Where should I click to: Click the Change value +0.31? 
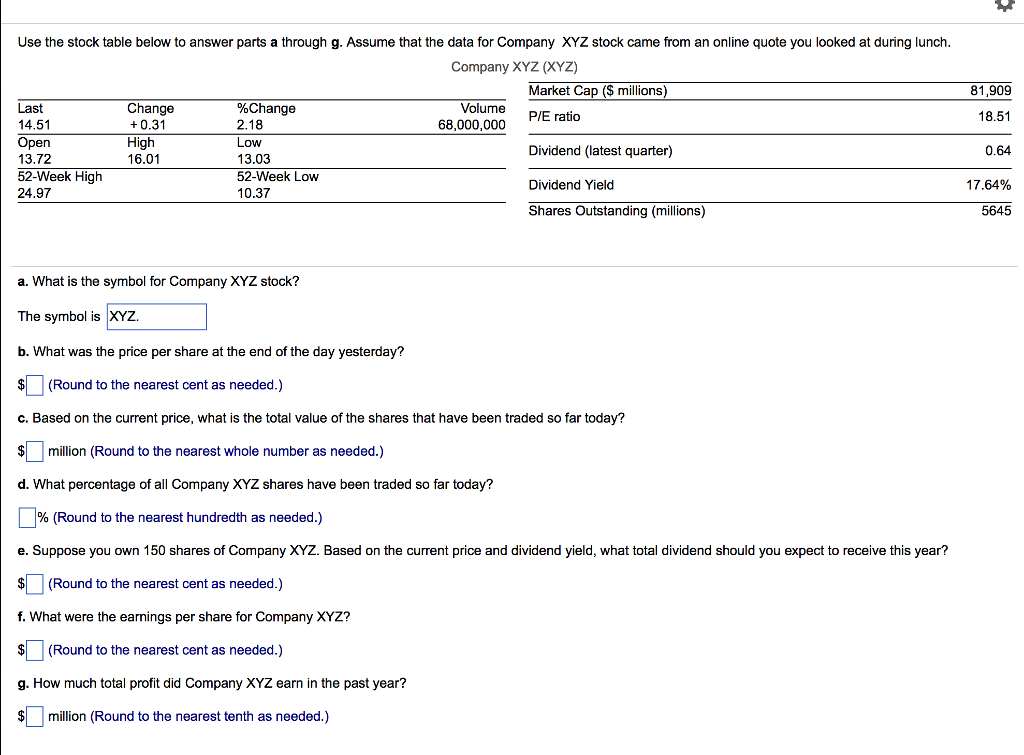click(x=147, y=125)
